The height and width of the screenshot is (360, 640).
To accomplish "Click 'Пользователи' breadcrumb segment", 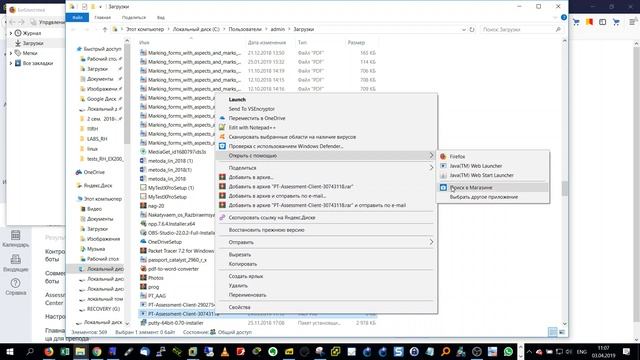I will tap(245, 29).
